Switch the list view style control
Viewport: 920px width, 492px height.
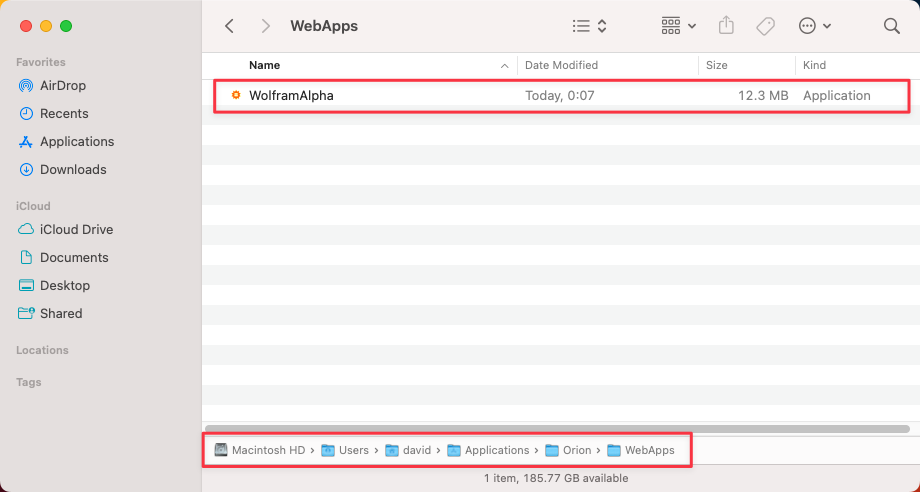pyautogui.click(x=589, y=26)
